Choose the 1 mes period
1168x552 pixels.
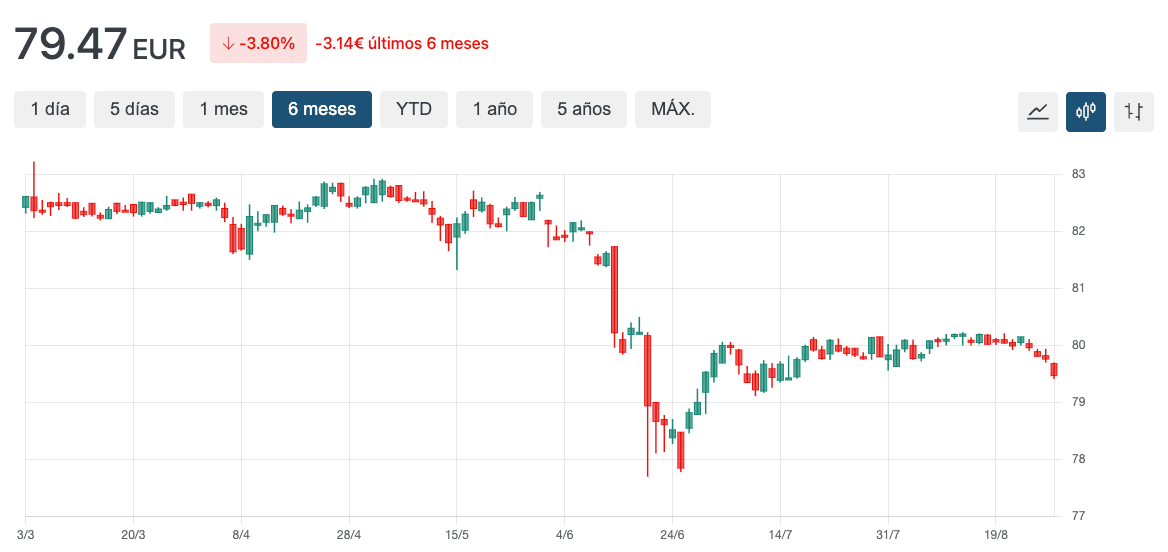coord(223,109)
